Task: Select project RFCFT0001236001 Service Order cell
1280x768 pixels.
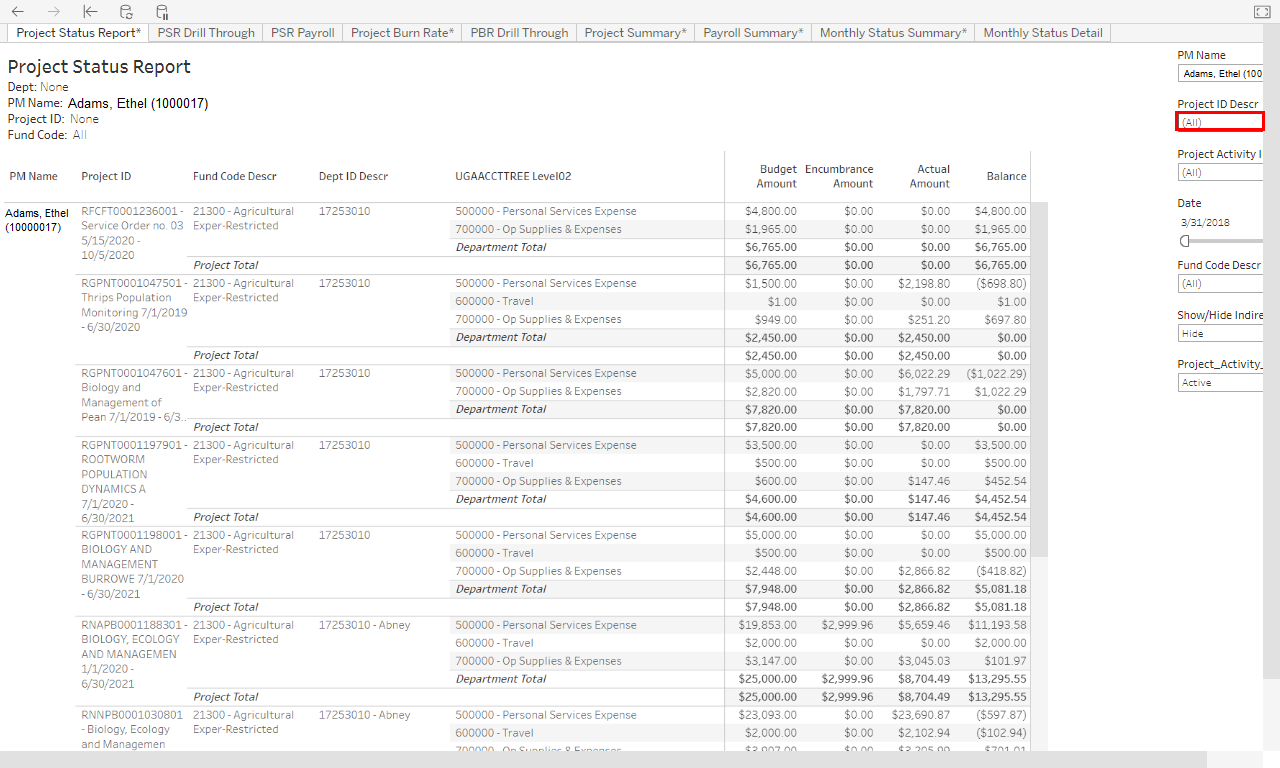Action: [133, 233]
